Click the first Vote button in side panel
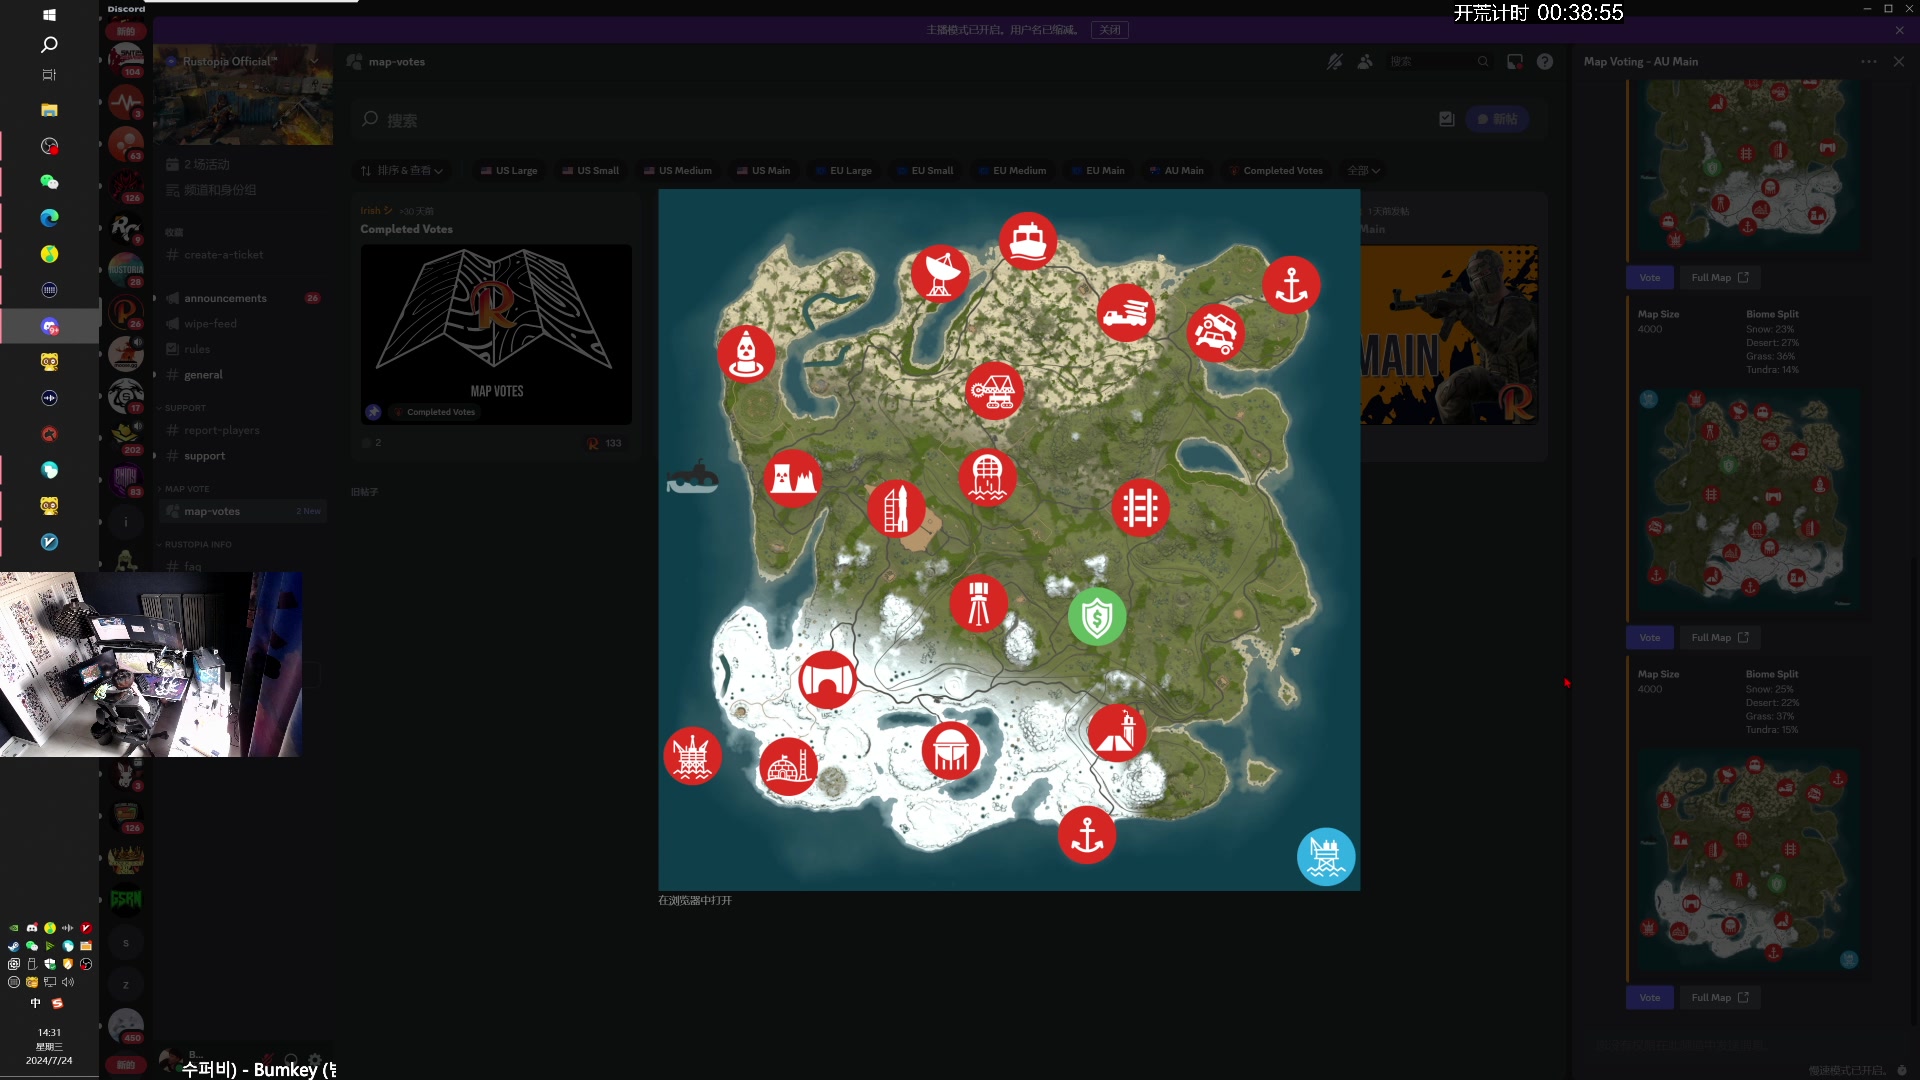Image resolution: width=1920 pixels, height=1080 pixels. [1649, 278]
